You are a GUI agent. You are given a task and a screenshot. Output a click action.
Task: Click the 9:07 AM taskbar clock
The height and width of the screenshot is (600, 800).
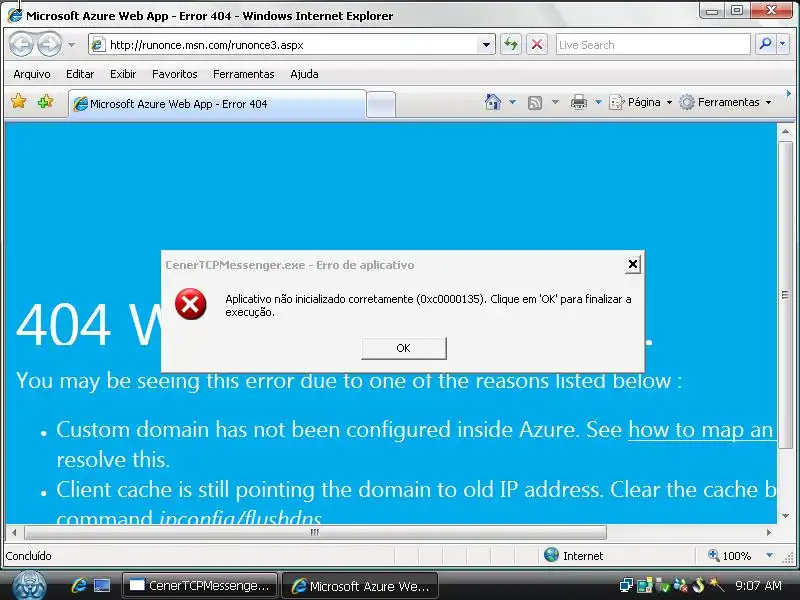click(758, 586)
